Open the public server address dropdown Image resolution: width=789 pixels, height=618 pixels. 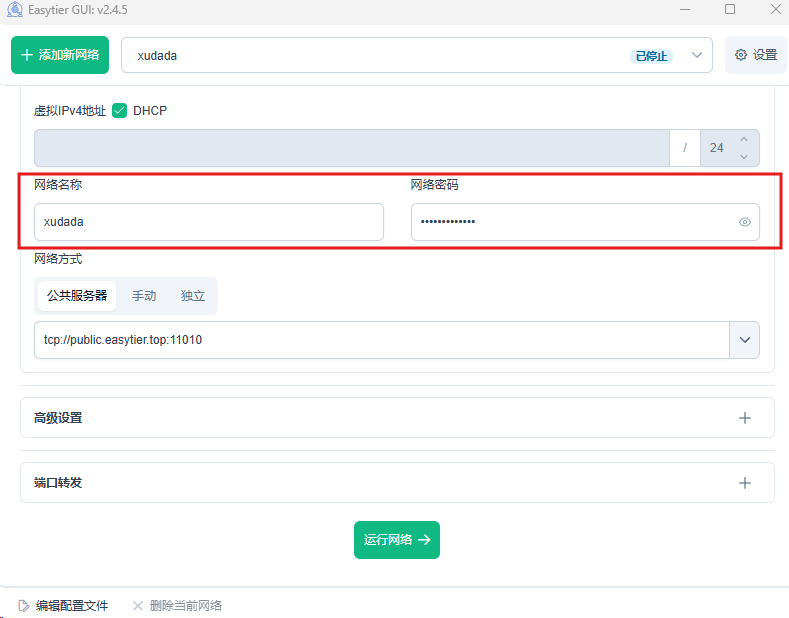pyautogui.click(x=744, y=340)
